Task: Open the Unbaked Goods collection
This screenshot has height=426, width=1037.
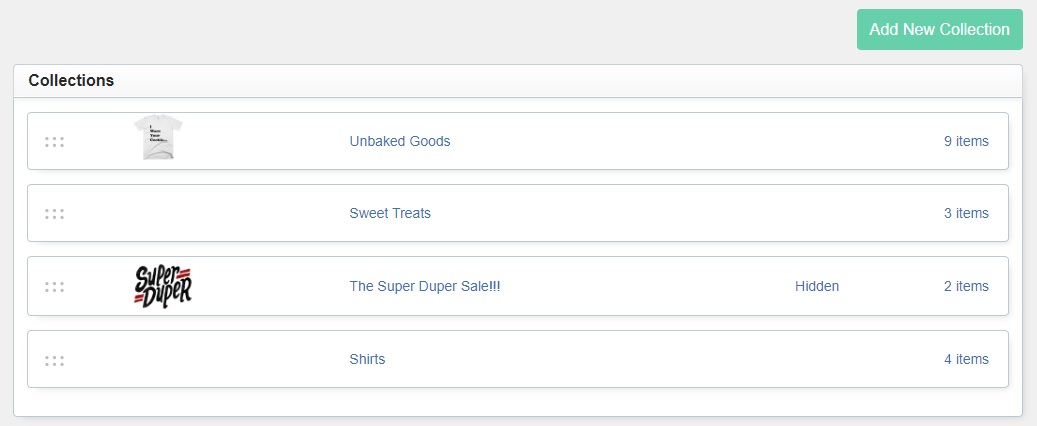Action: tap(399, 141)
